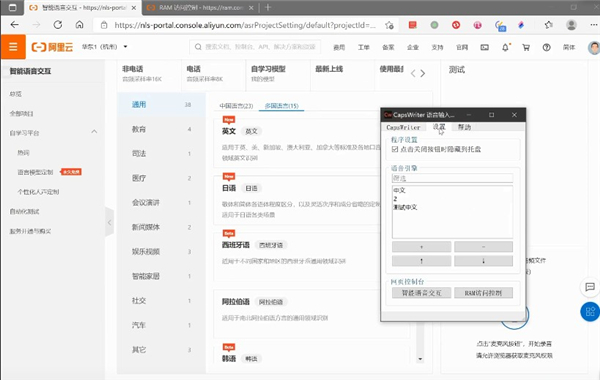
Task: Go back in the browser
Action: pos(15,25)
